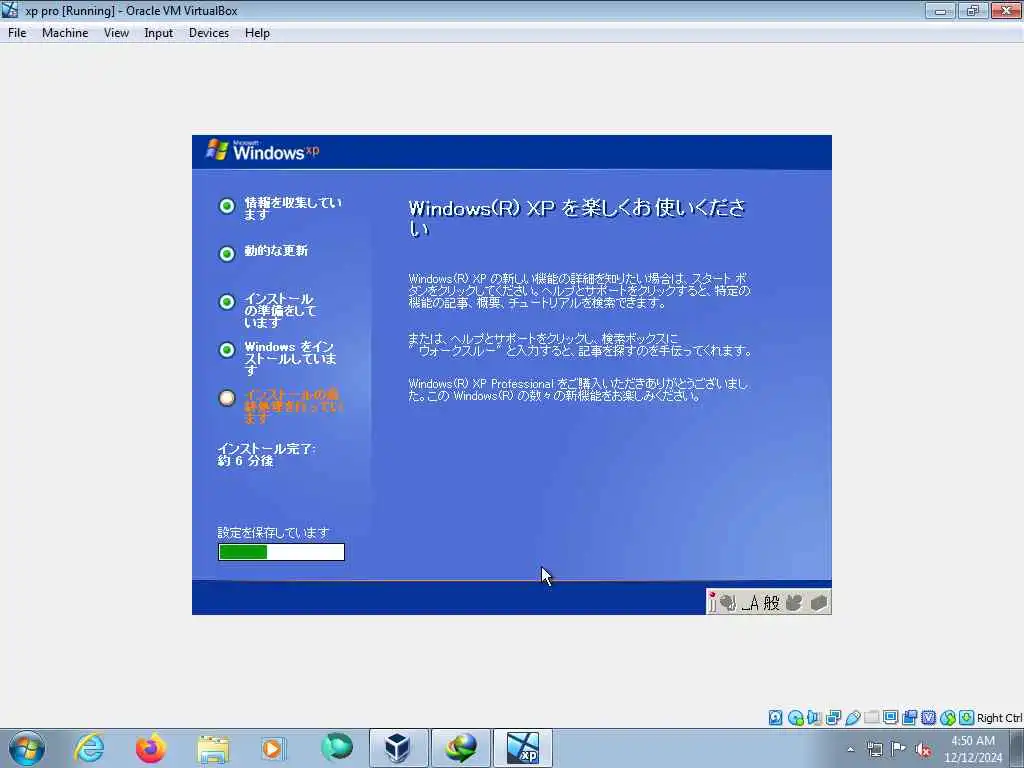
Task: Launch Firefox from the taskbar
Action: [150, 748]
